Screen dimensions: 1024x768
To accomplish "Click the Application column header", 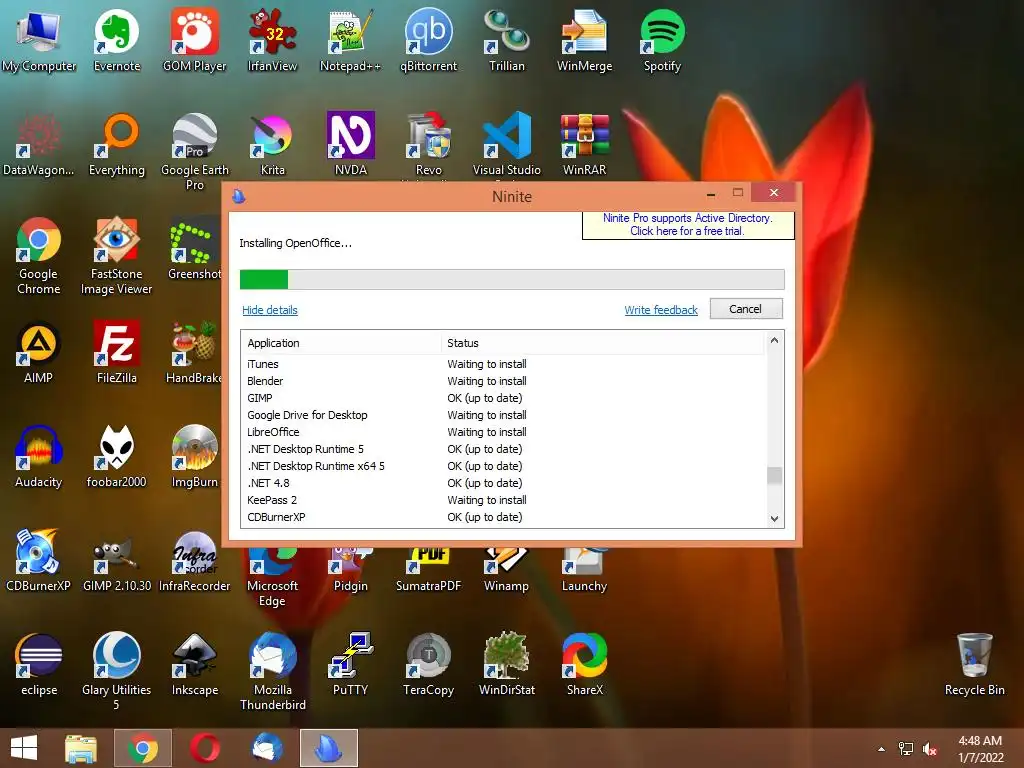I will [x=341, y=343].
